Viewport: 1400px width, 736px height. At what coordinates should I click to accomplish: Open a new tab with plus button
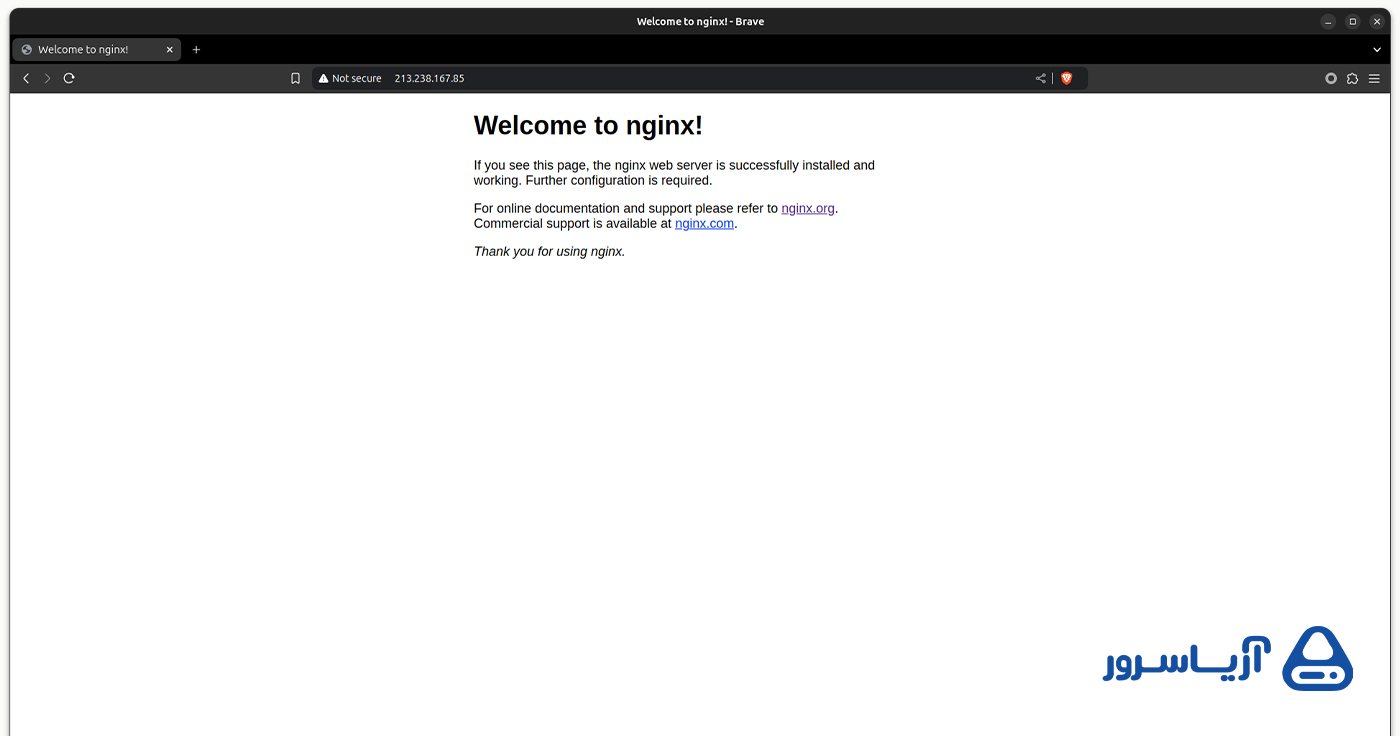tap(196, 49)
